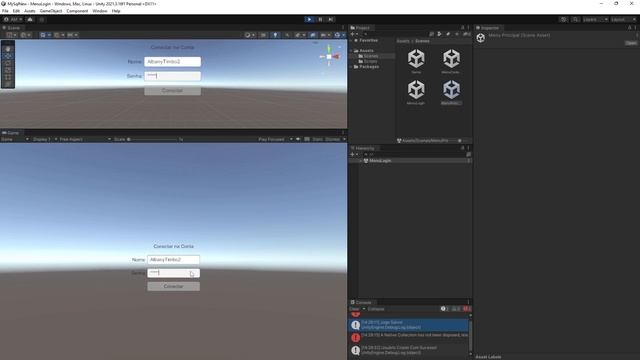The image size is (640, 360).
Task: Toggle scene lighting with the lightbulb icon
Action: coord(275,35)
